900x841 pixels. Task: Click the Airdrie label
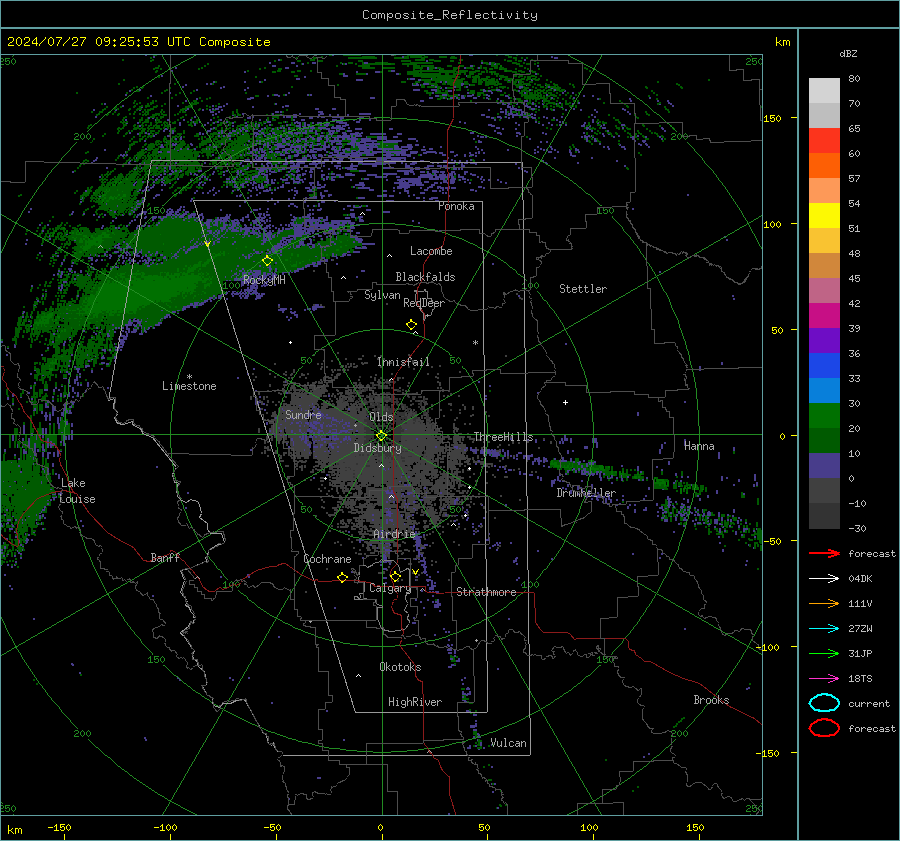point(394,534)
